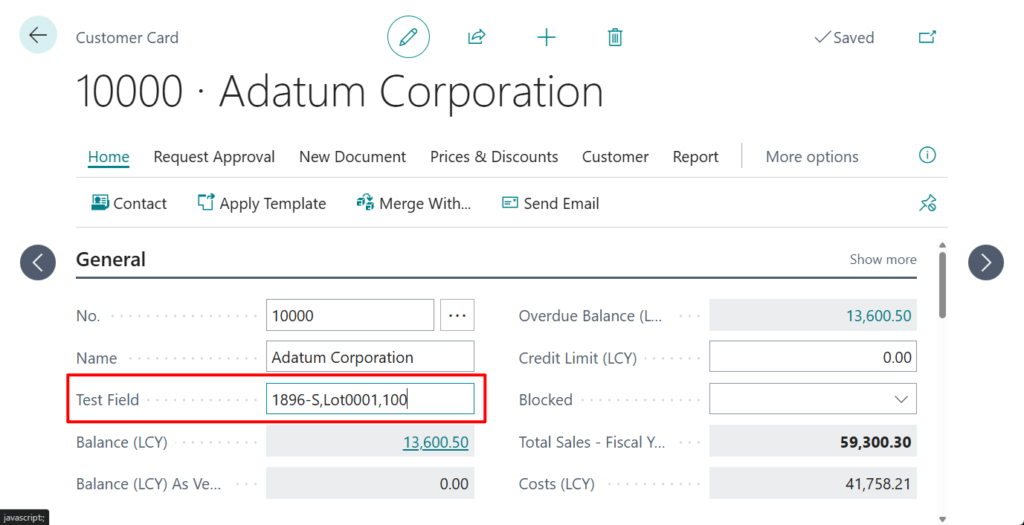This screenshot has width=1024, height=525.
Task: Click into the Test Field input
Action: click(369, 400)
